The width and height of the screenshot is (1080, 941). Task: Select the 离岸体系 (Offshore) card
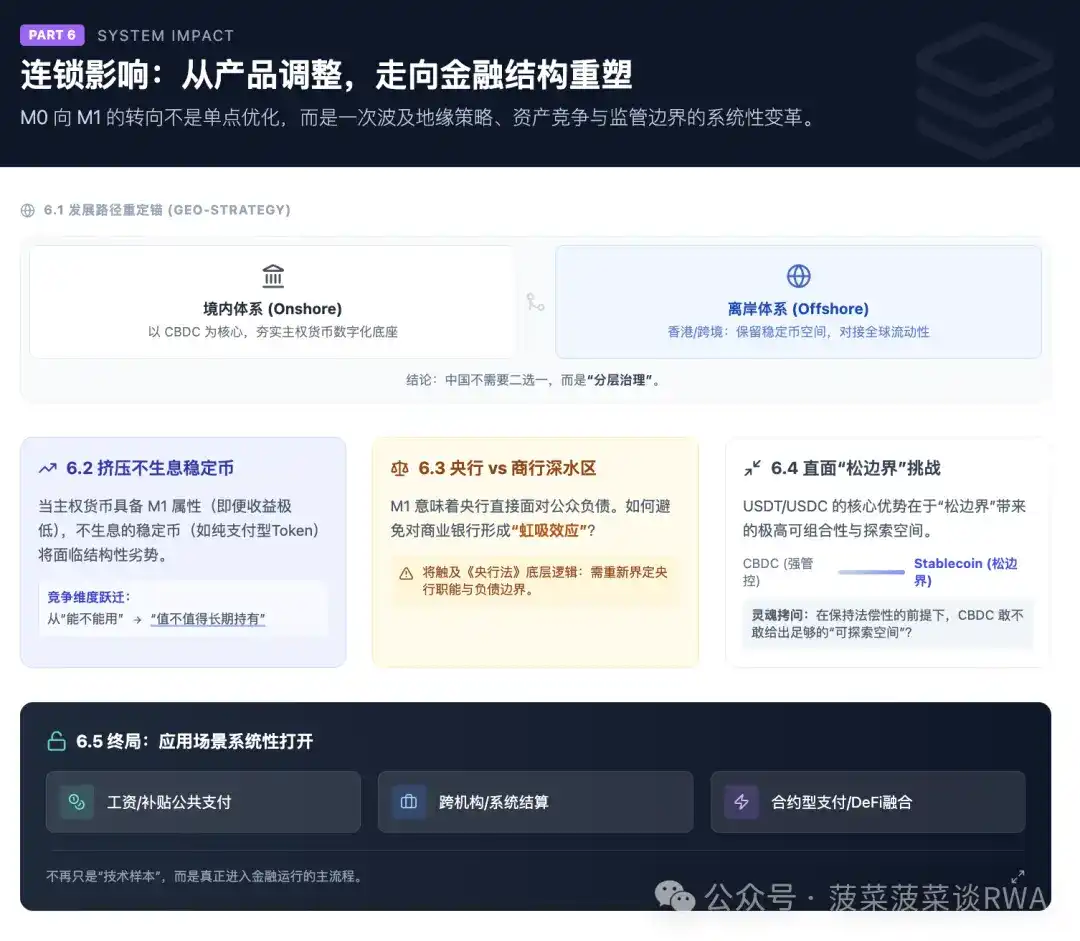coord(798,302)
